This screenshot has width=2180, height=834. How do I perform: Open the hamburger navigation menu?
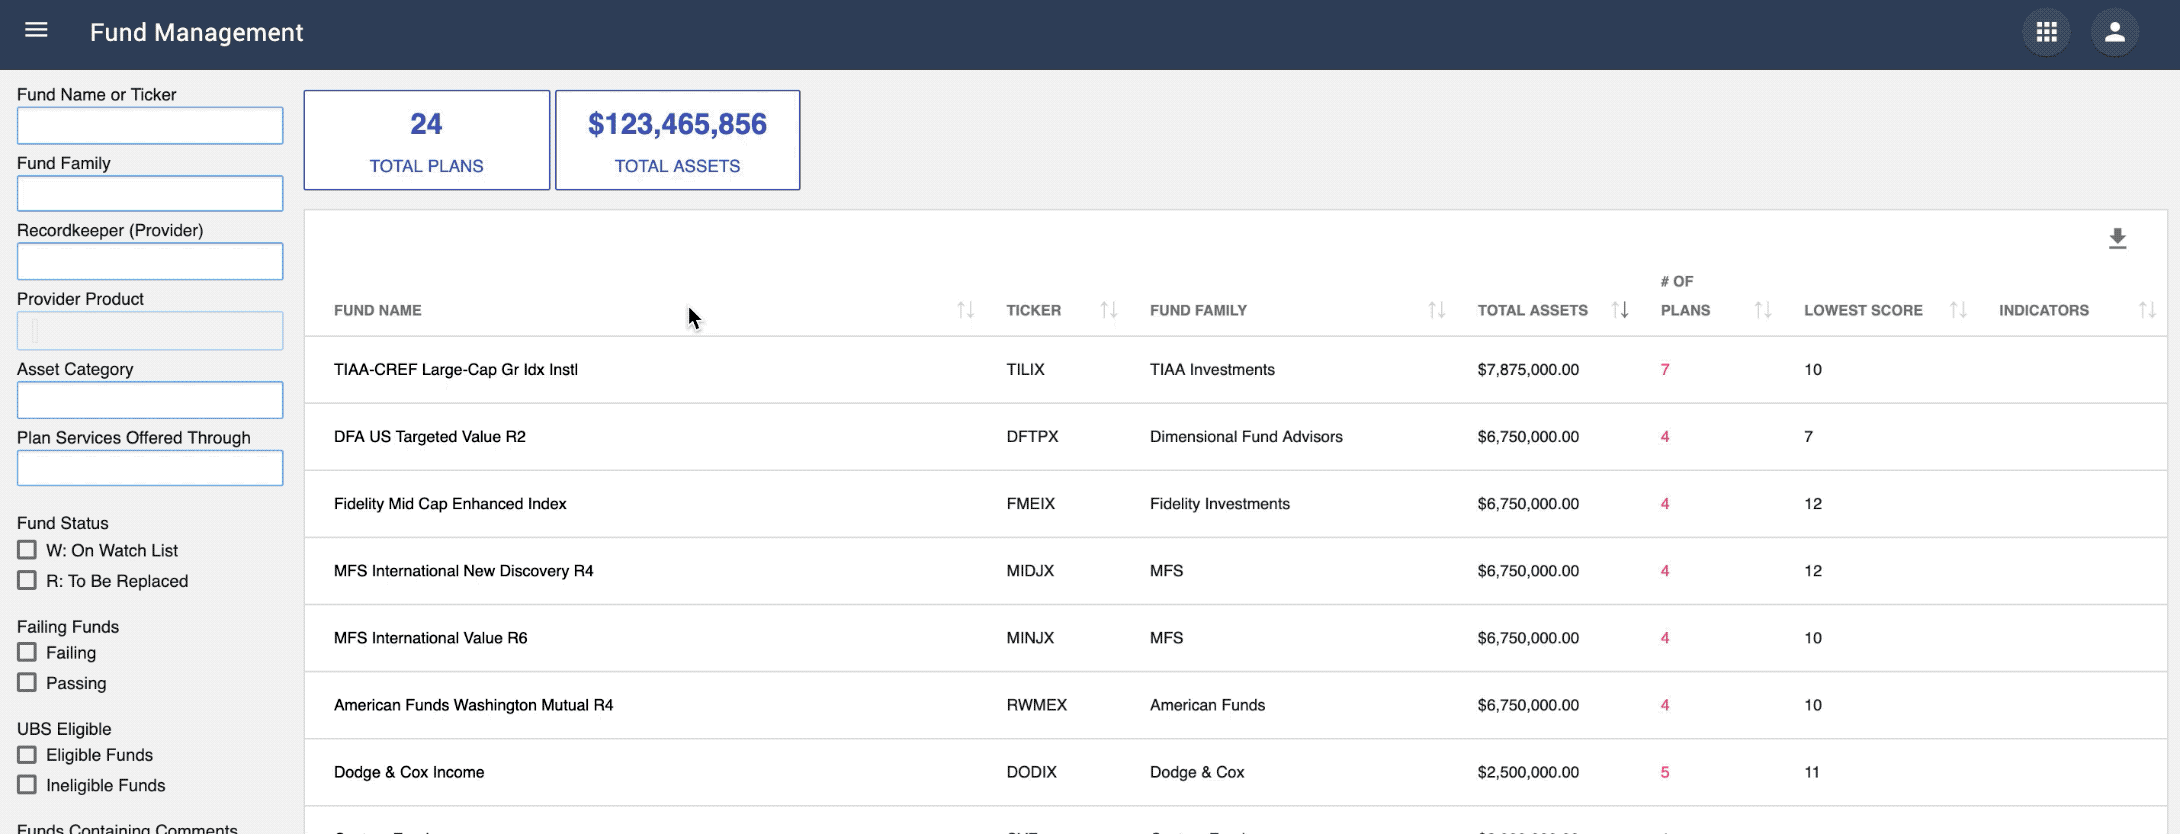pyautogui.click(x=36, y=30)
